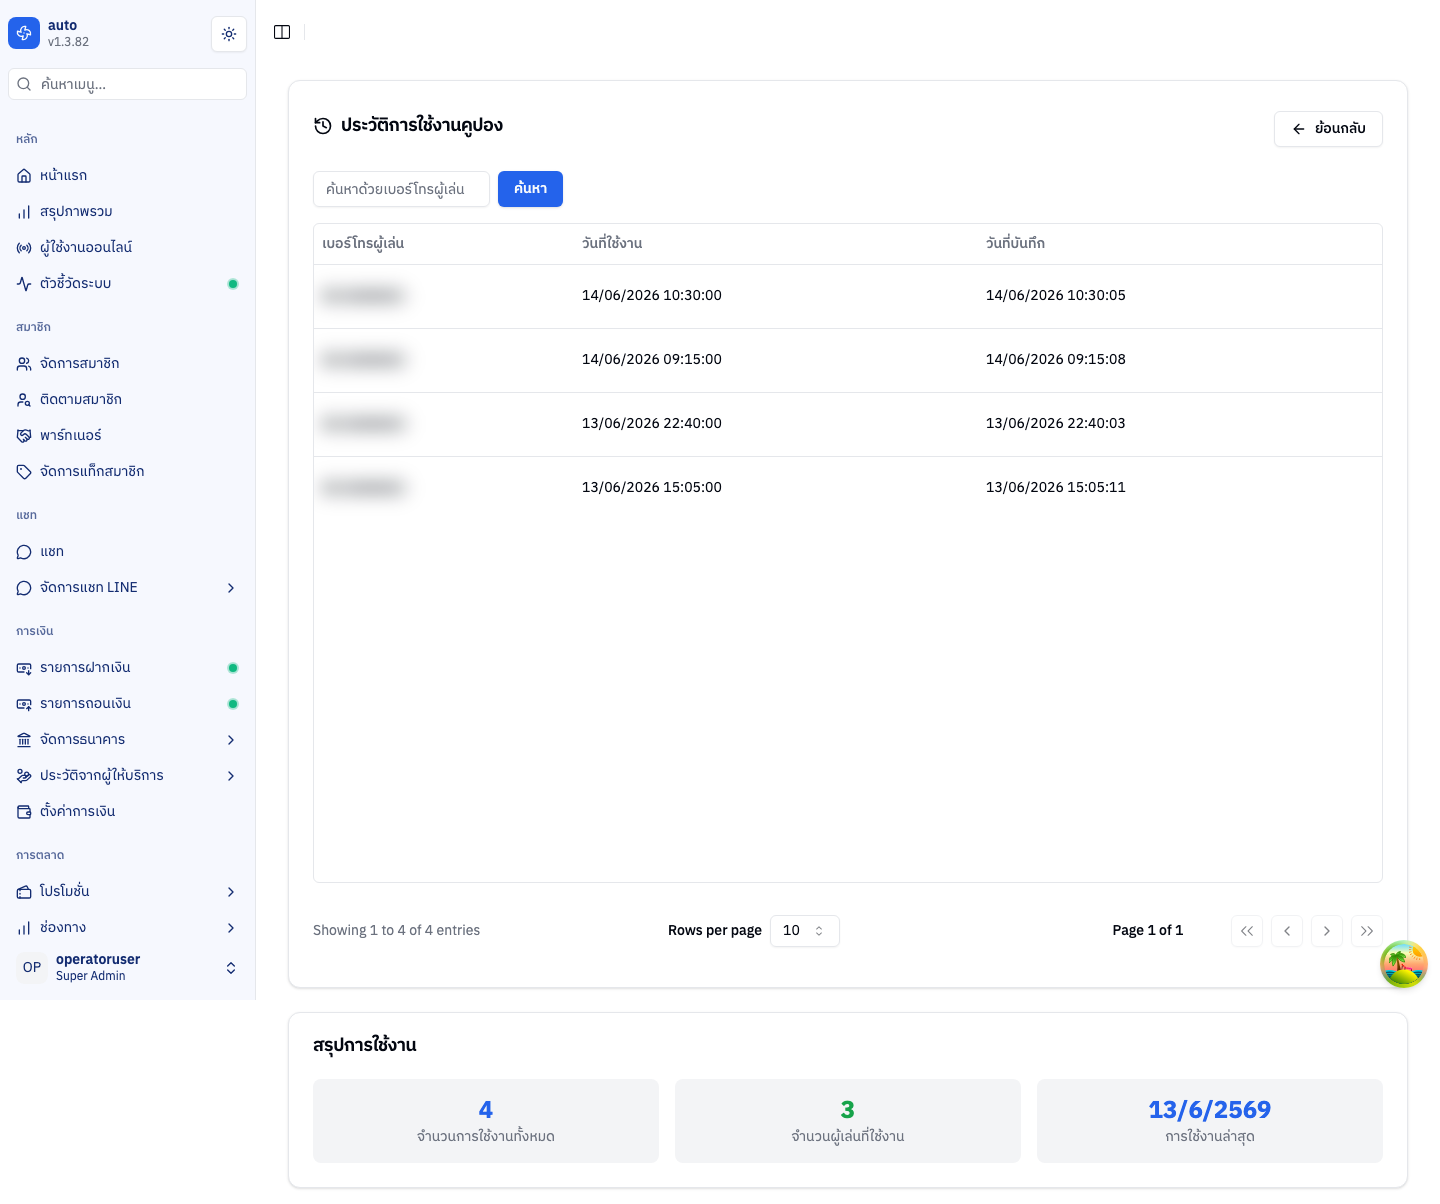Click the chat bubble icon beside แชท
The height and width of the screenshot is (1204, 1440).
coord(24,552)
